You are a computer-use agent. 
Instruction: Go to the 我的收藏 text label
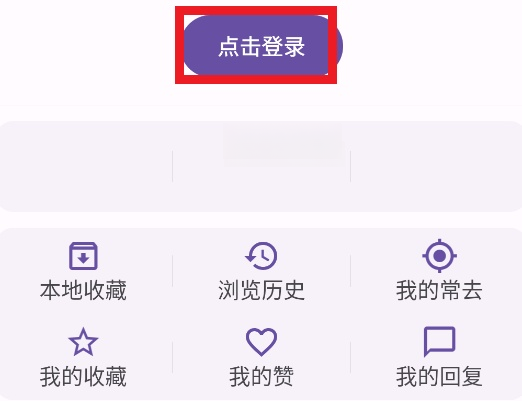[83, 377]
